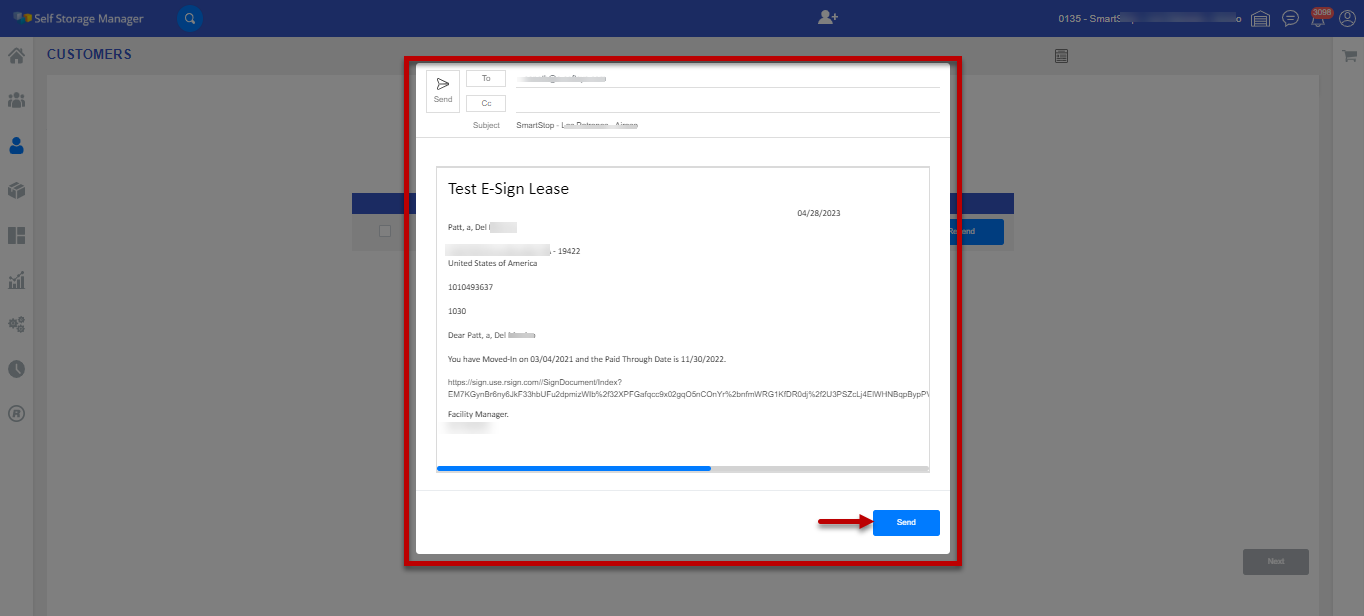This screenshot has height=616, width=1364.
Task: Click the Facility Manager. signature line
Action: point(478,414)
